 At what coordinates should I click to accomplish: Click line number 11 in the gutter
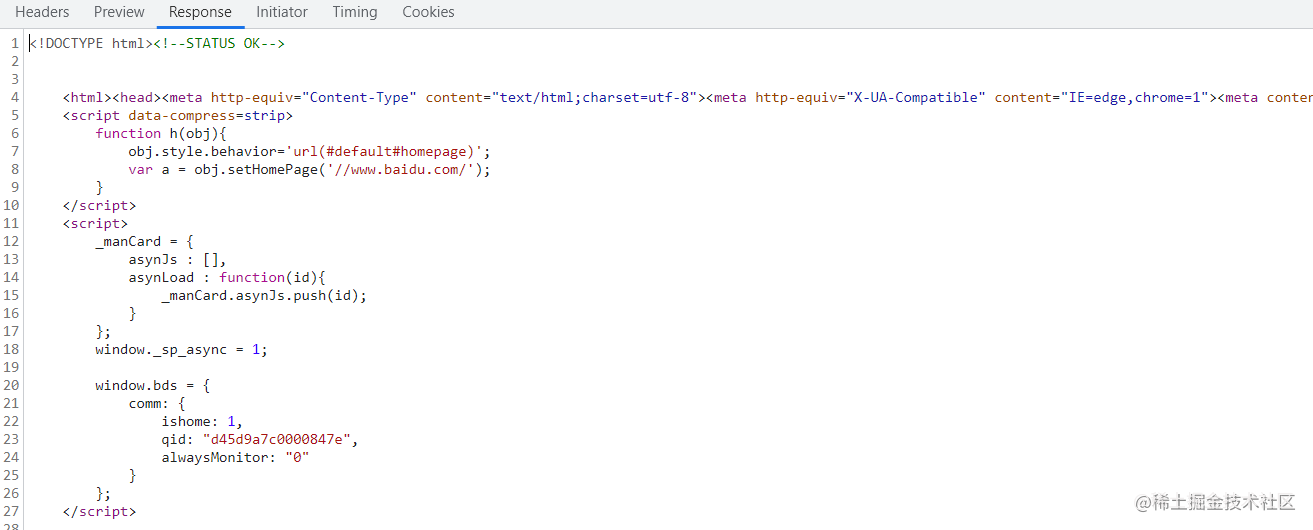click(x=11, y=223)
